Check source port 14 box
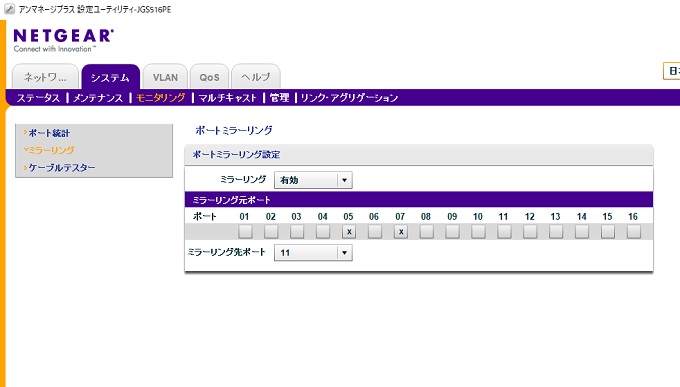The image size is (680, 387). pos(582,232)
